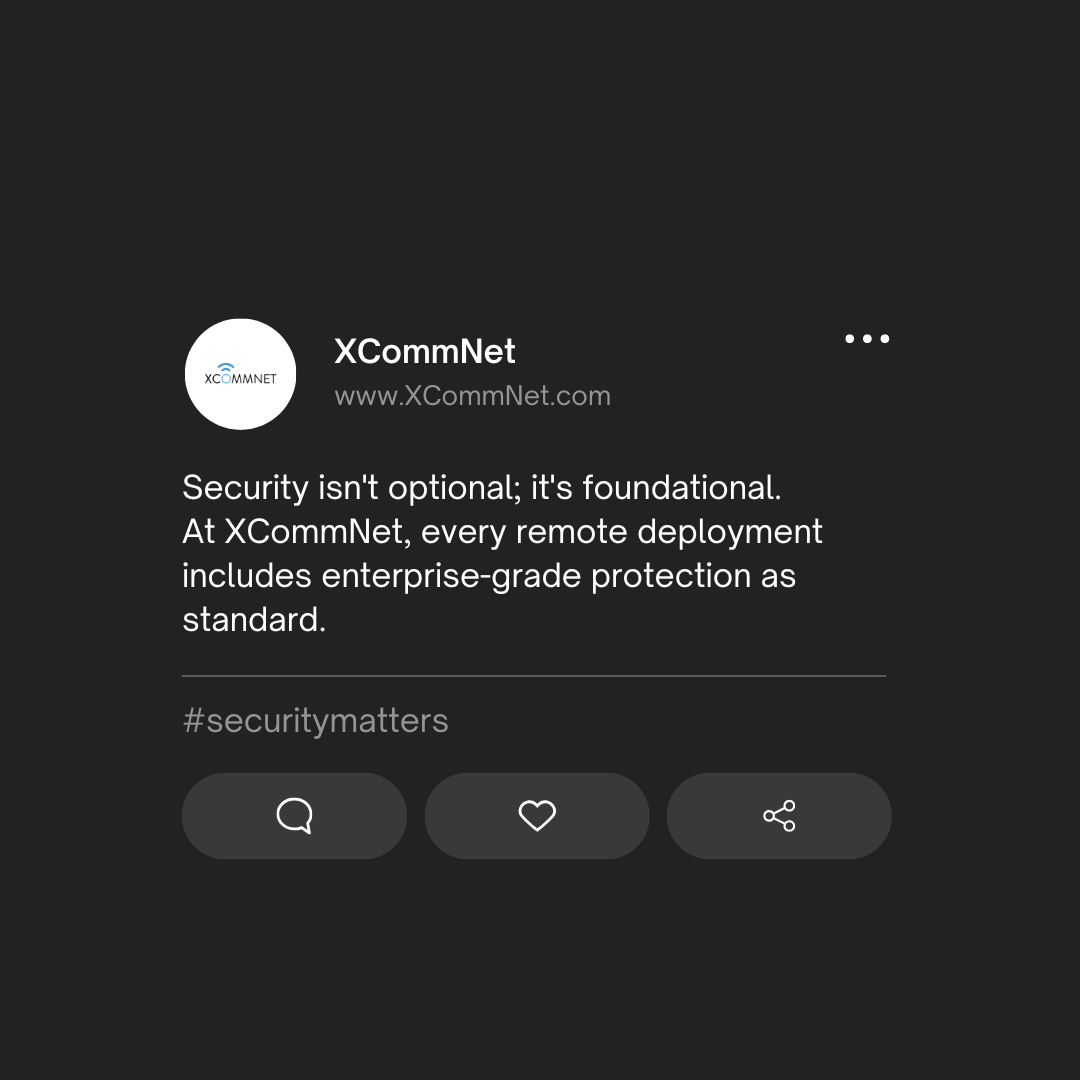Share the post via the share icon
1080x1080 pixels.
tap(779, 816)
